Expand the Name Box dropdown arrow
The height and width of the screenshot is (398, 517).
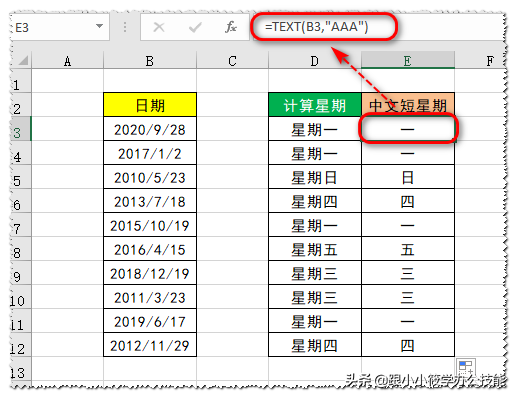(99, 26)
